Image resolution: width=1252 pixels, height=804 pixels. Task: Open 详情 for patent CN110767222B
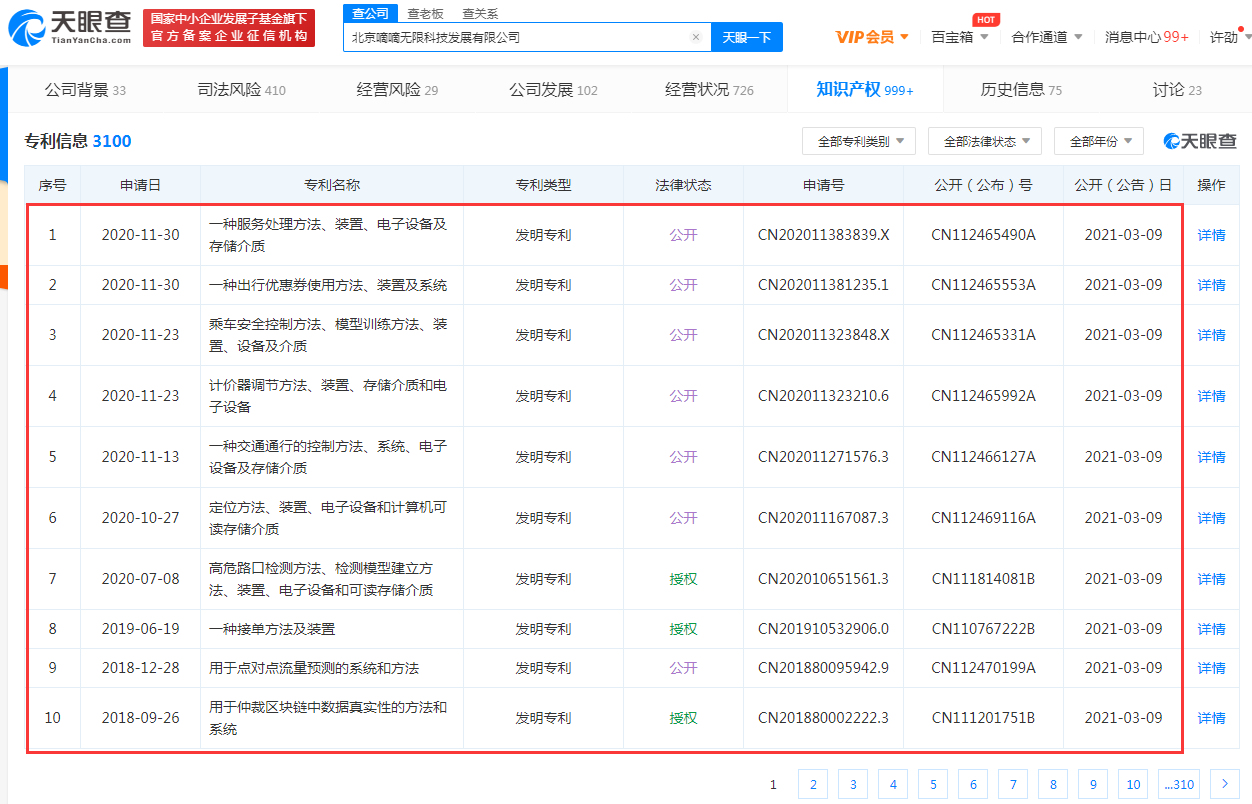pyautogui.click(x=1211, y=629)
